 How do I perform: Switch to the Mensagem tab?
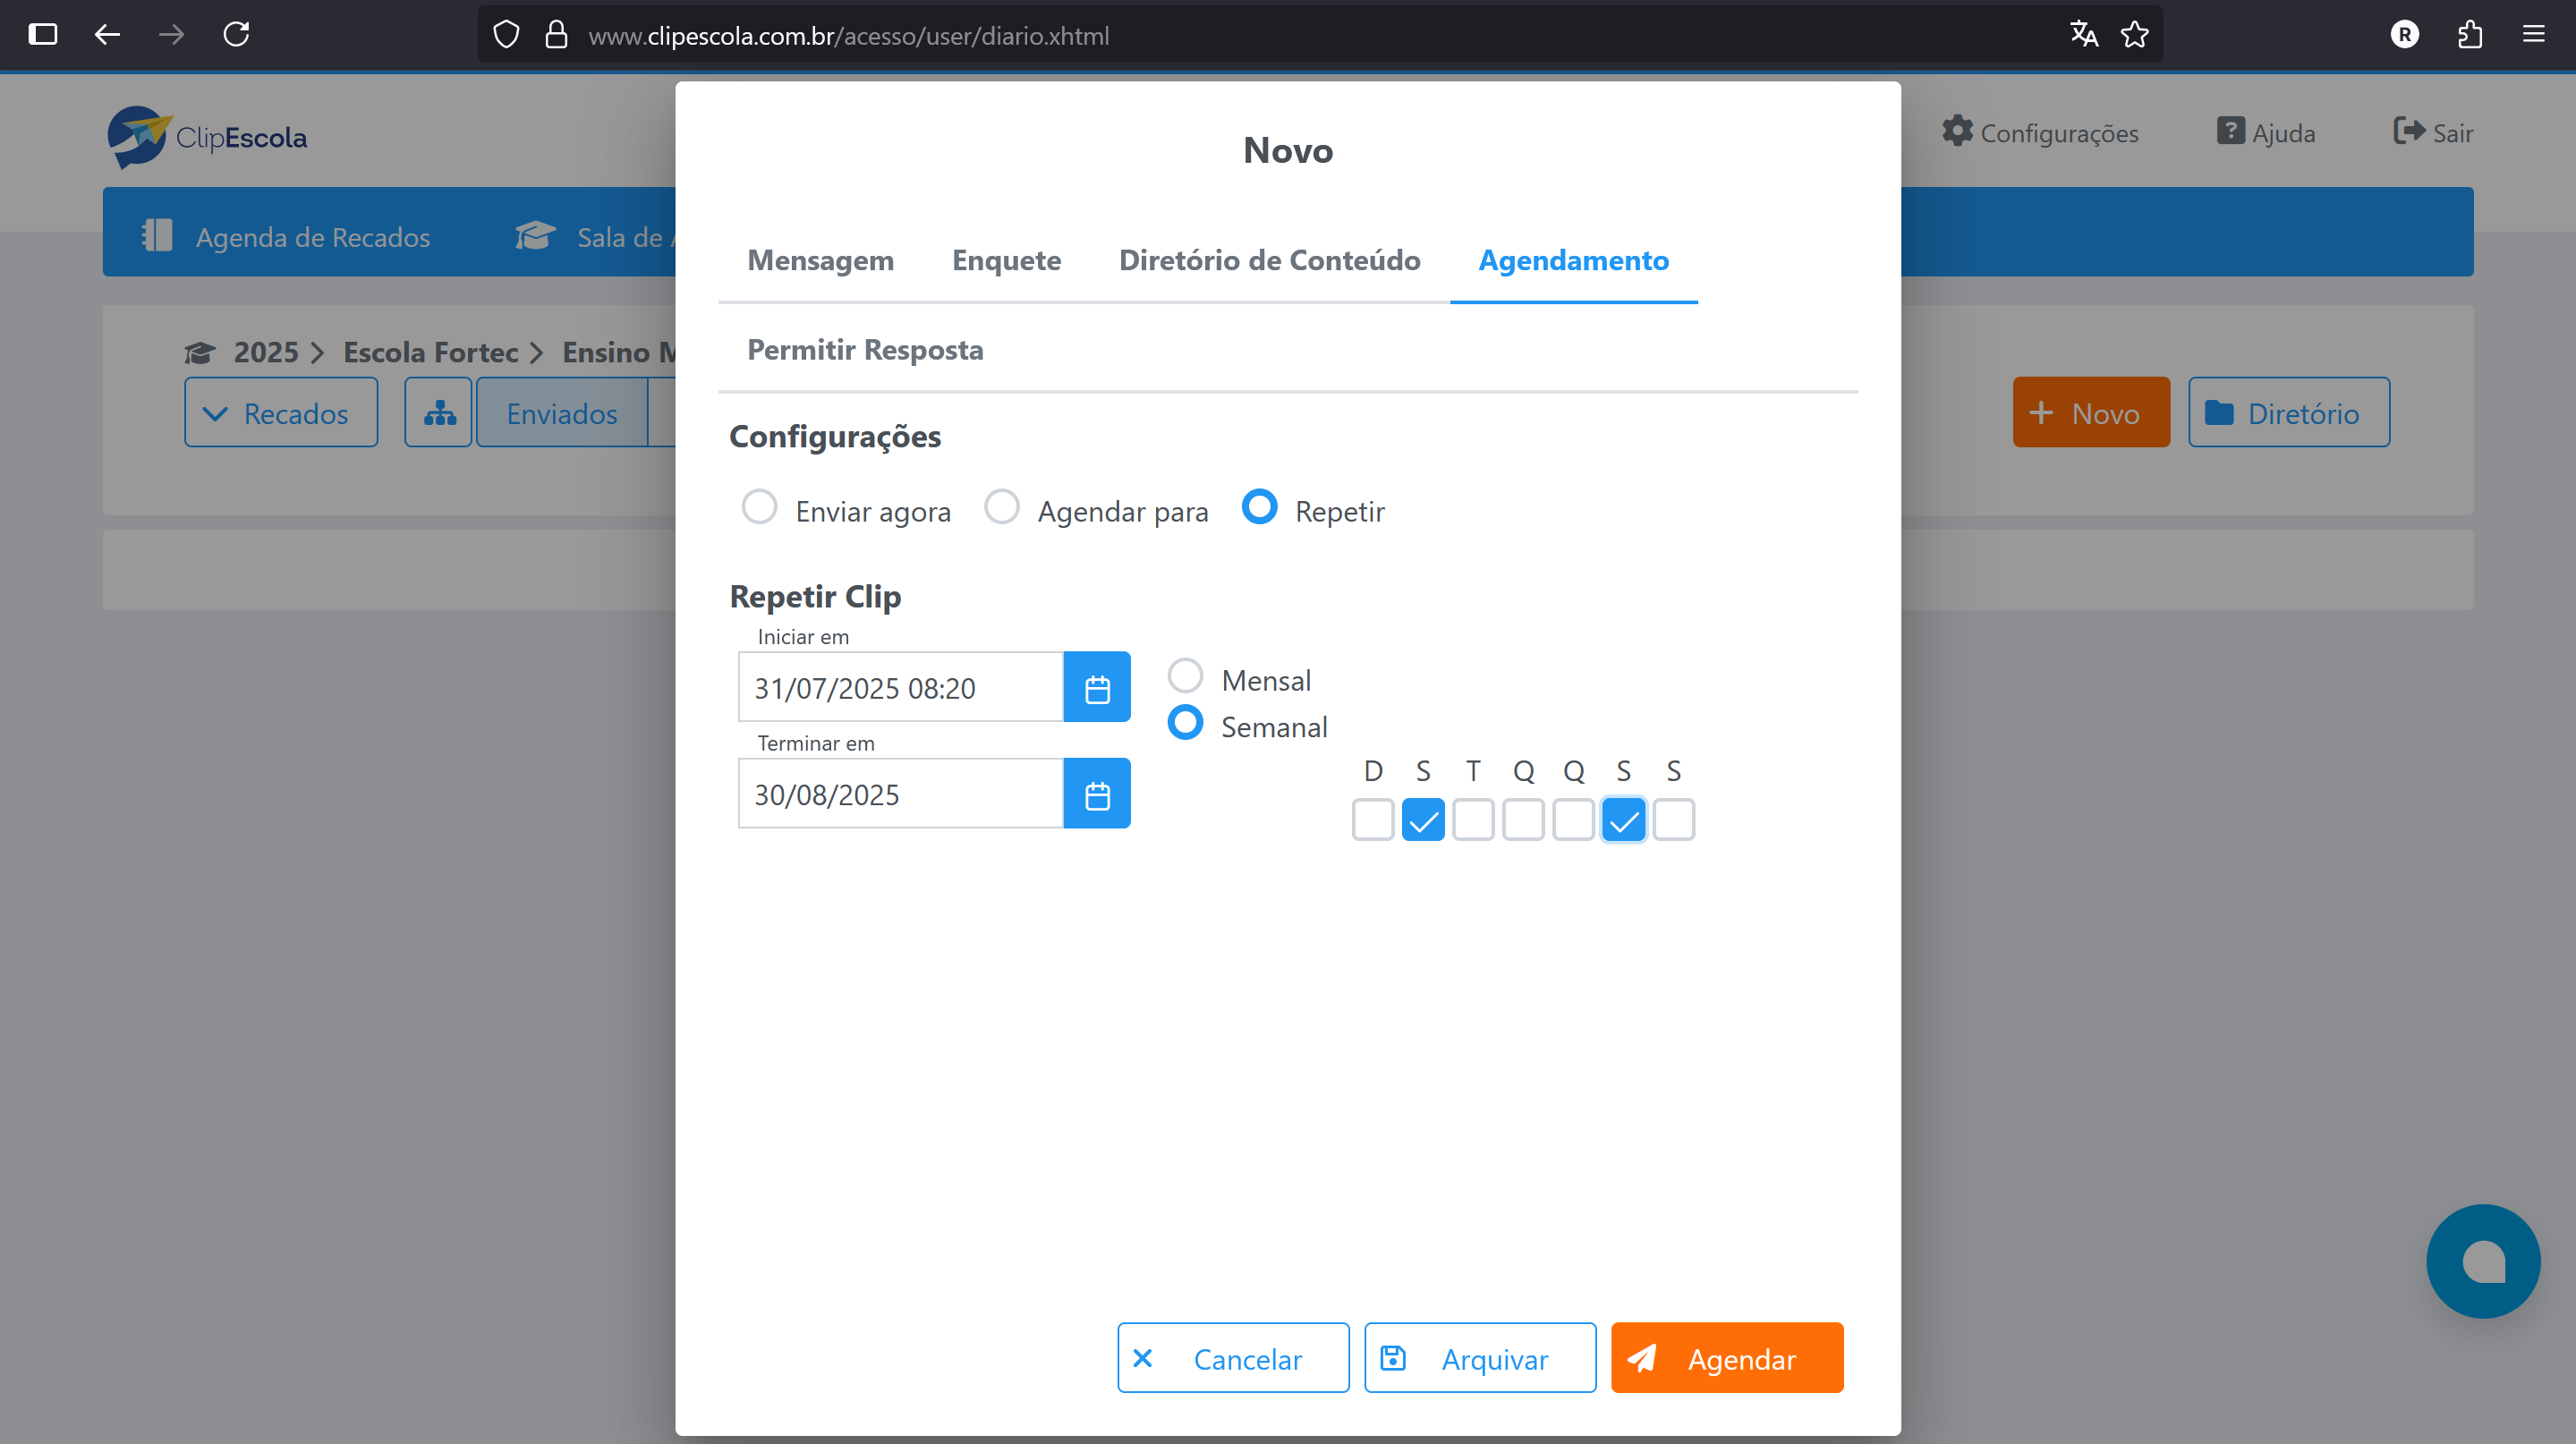pyautogui.click(x=820, y=260)
